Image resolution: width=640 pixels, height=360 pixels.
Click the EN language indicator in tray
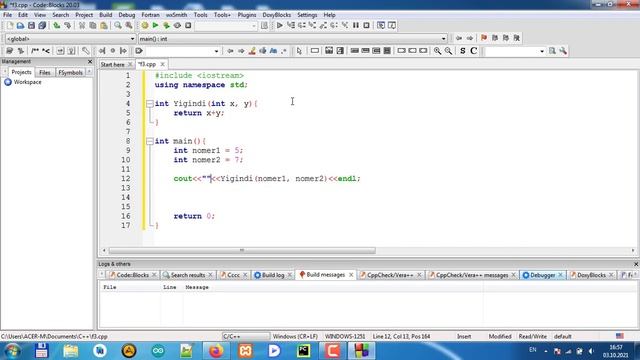click(x=533, y=350)
